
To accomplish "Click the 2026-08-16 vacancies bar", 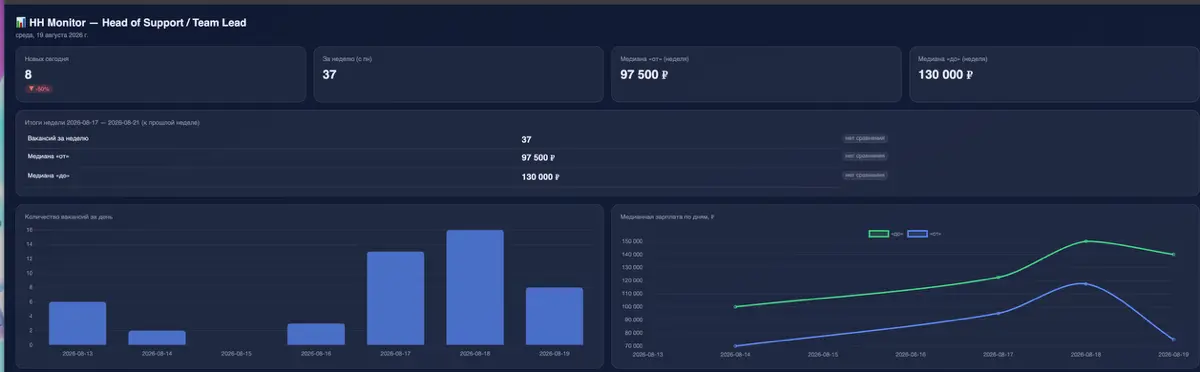I will tap(316, 335).
